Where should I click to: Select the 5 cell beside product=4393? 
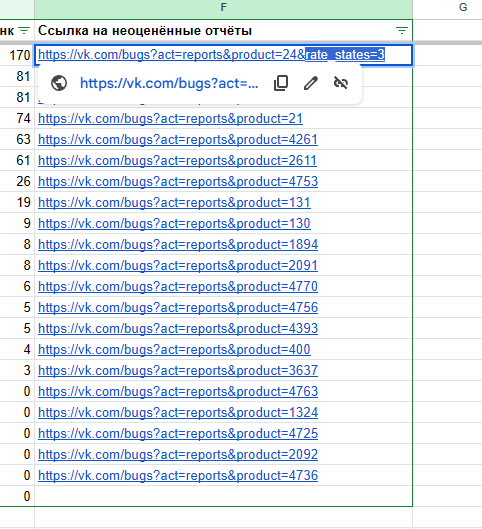(17, 328)
